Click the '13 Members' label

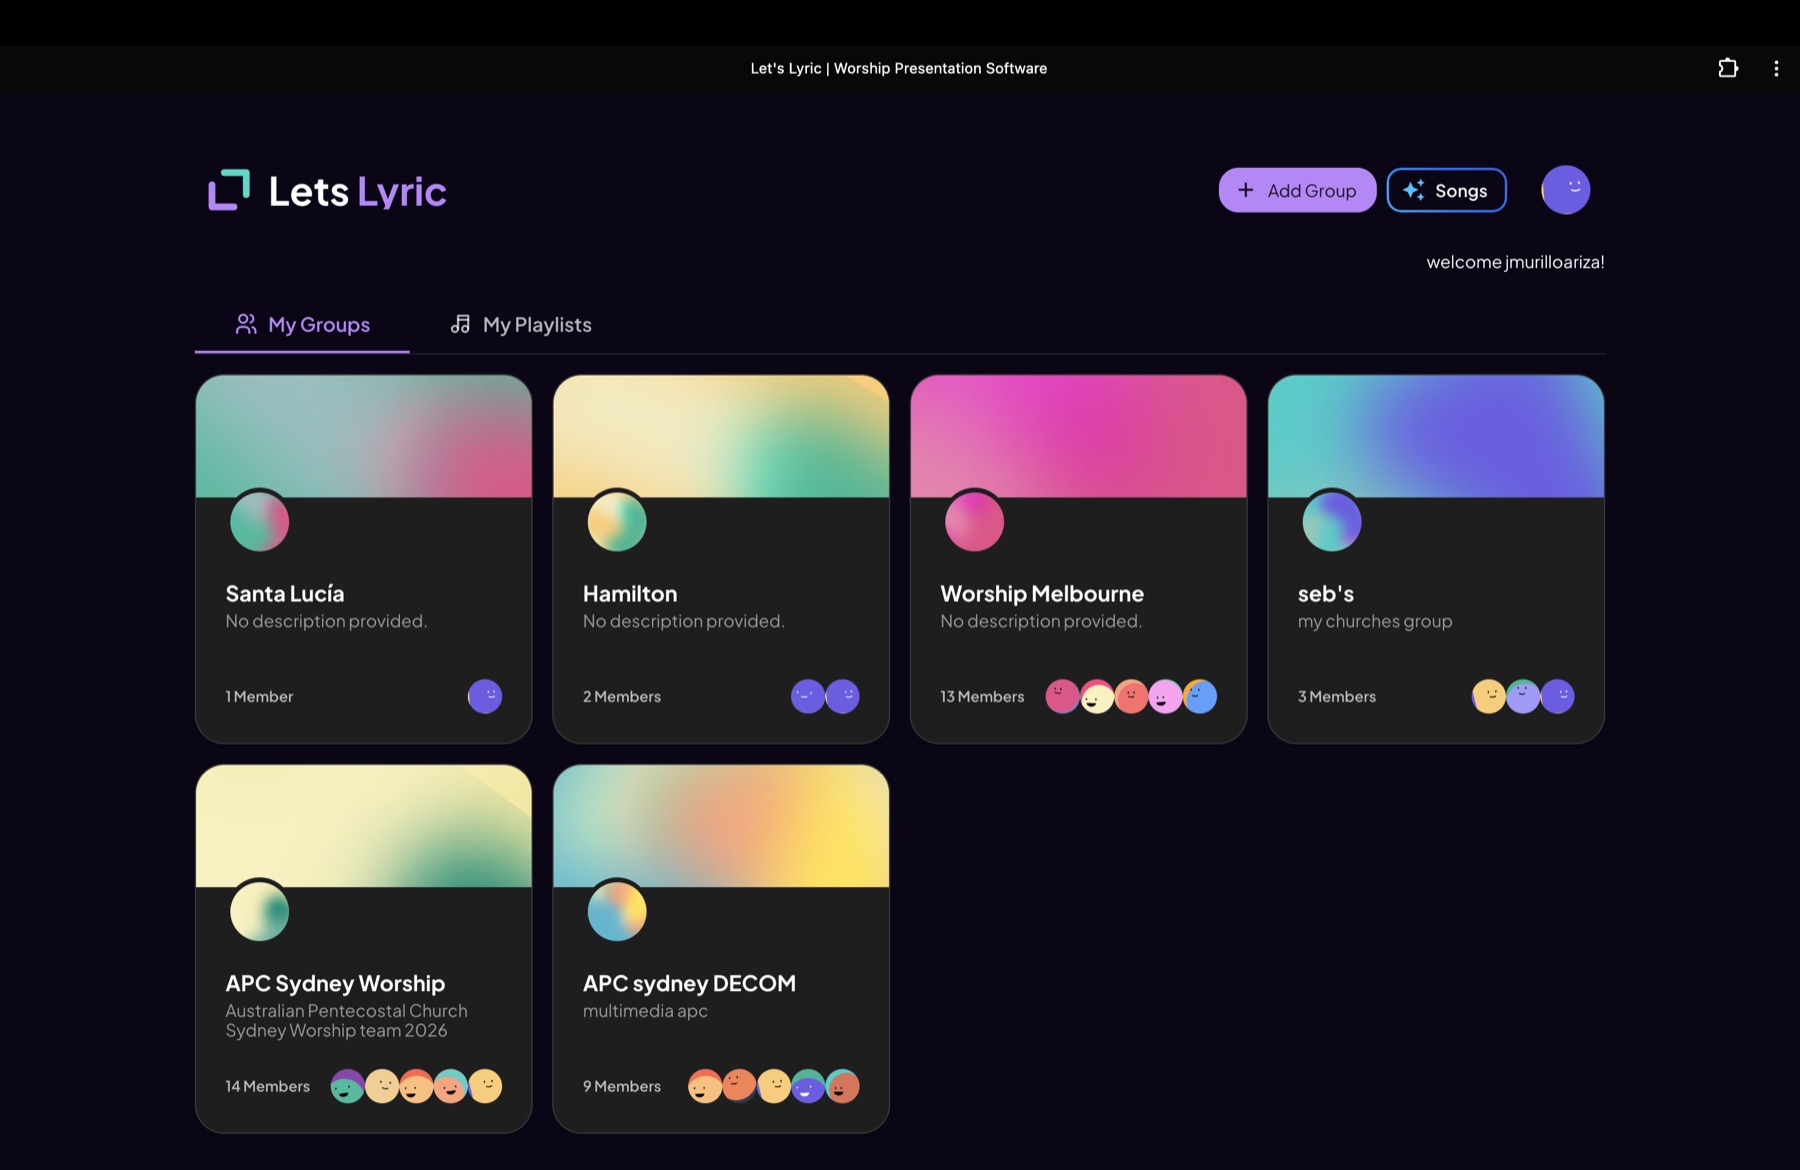(982, 697)
